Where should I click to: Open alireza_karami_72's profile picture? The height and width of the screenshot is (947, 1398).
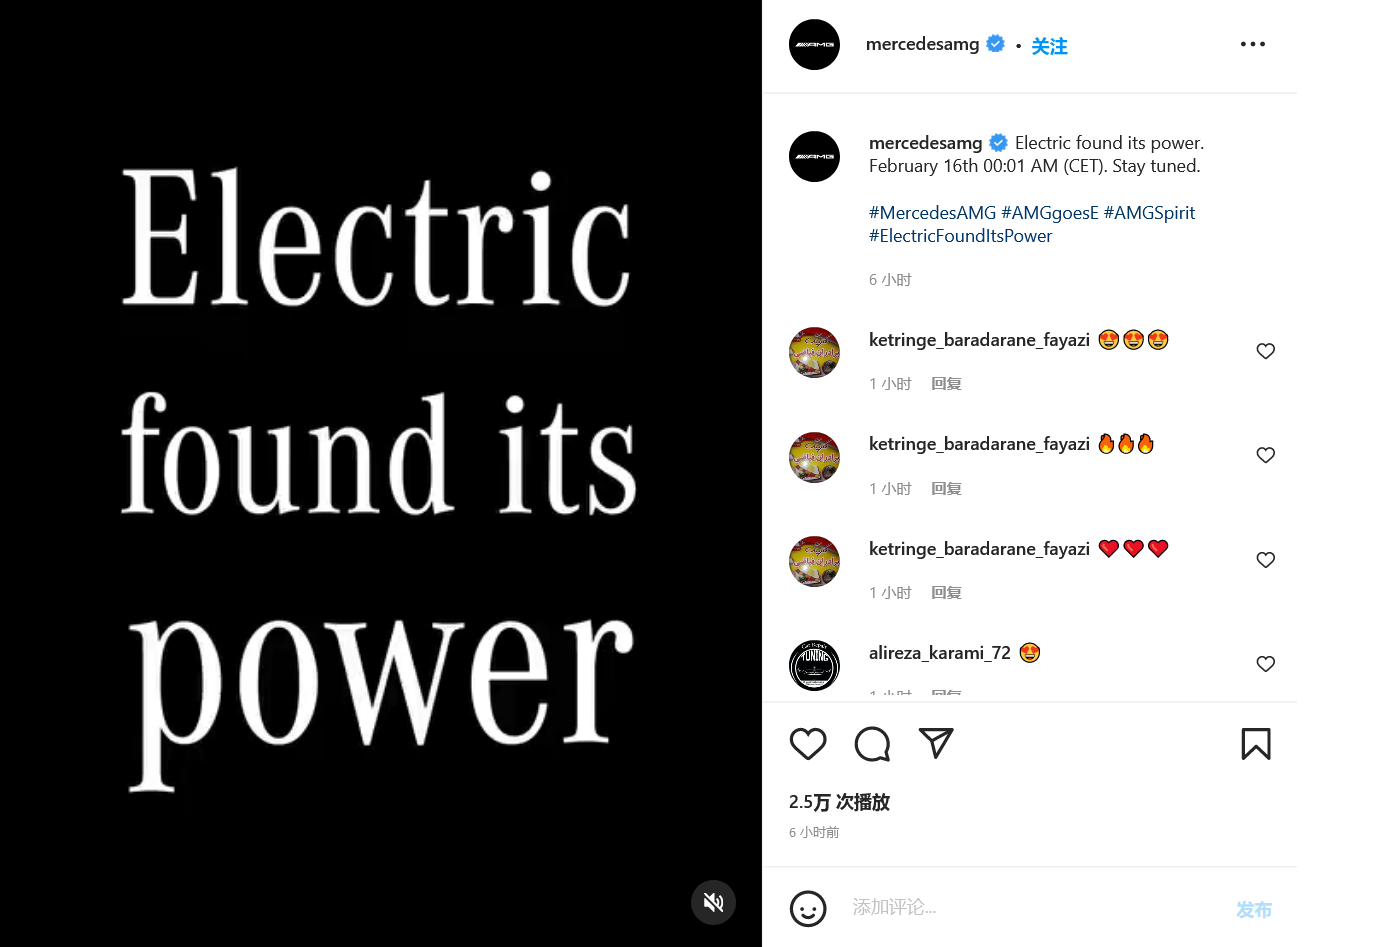[814, 665]
